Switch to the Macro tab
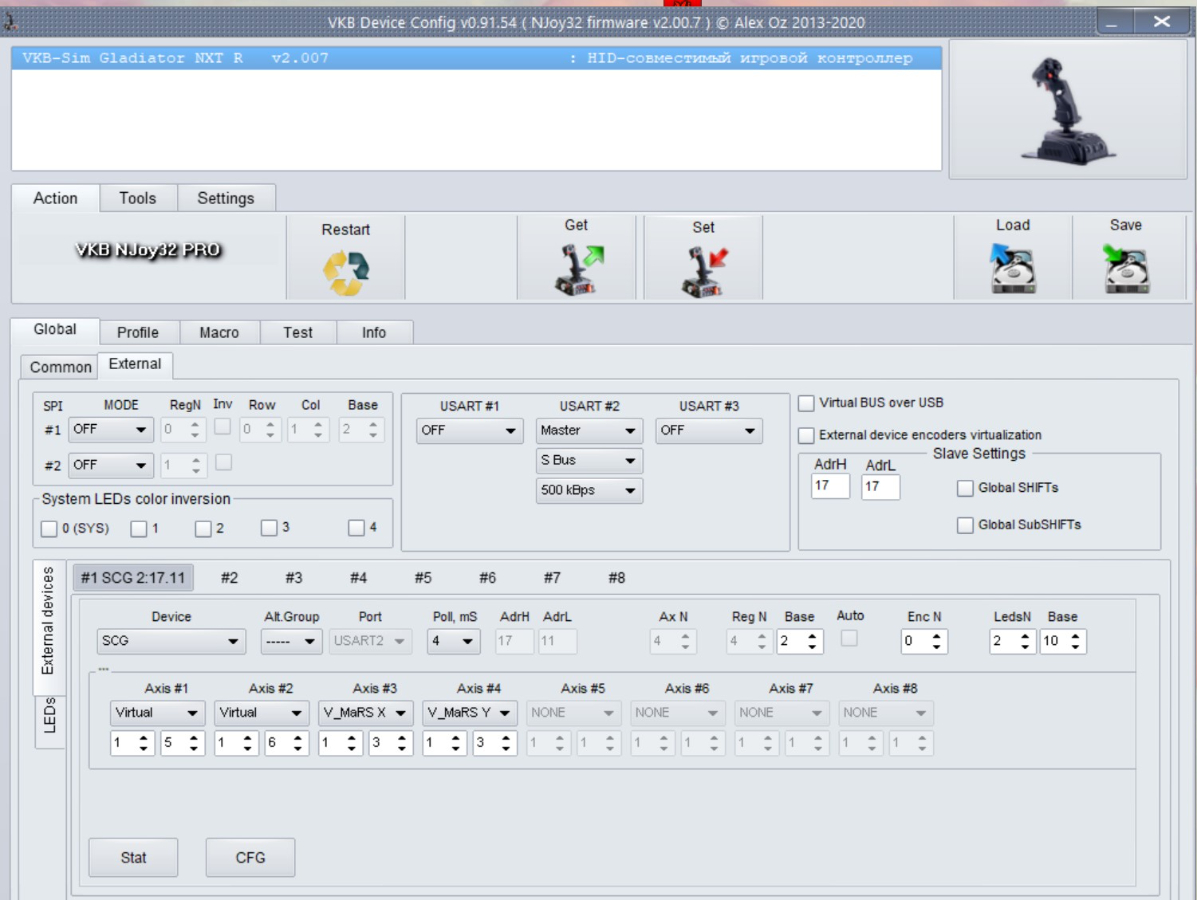The width and height of the screenshot is (1197, 900). (x=219, y=333)
